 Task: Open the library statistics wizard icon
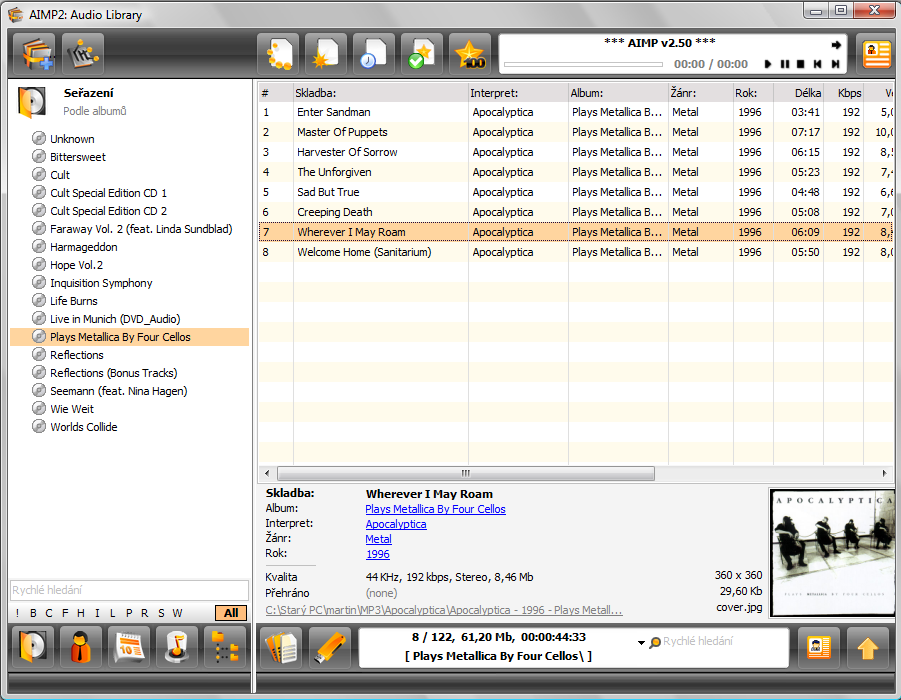[x=83, y=53]
